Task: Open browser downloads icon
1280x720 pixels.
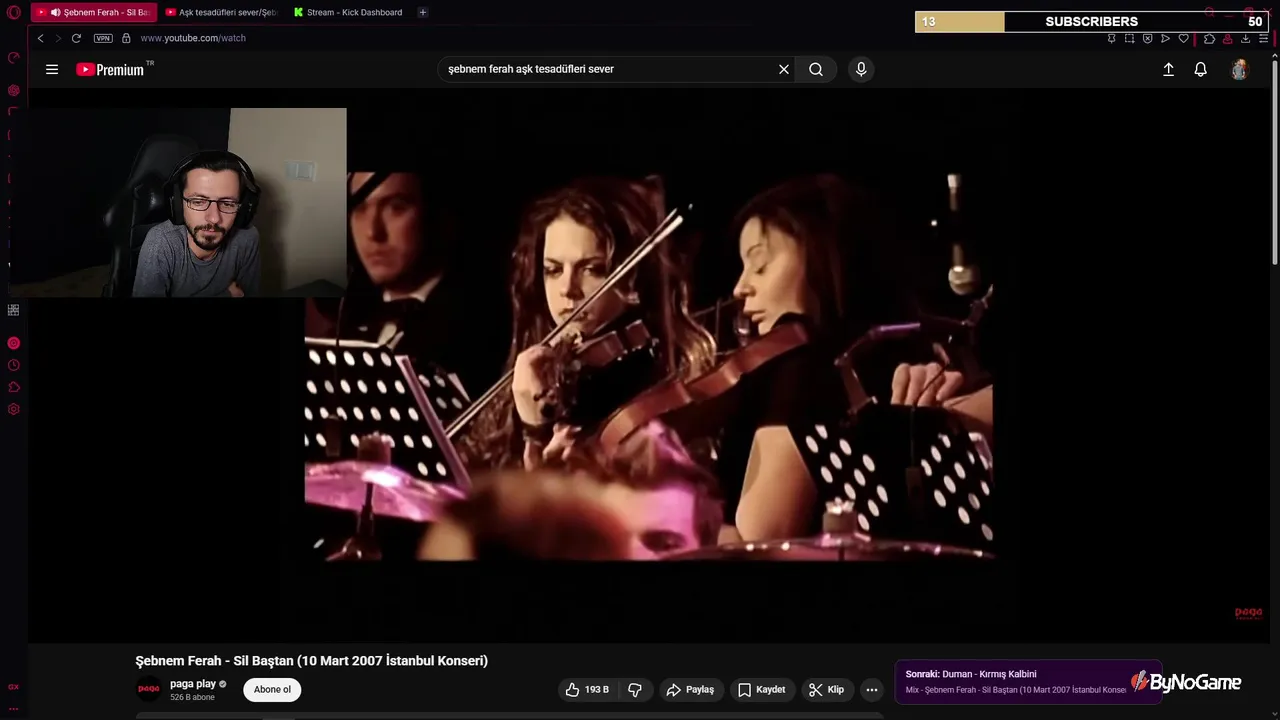Action: tap(1245, 38)
